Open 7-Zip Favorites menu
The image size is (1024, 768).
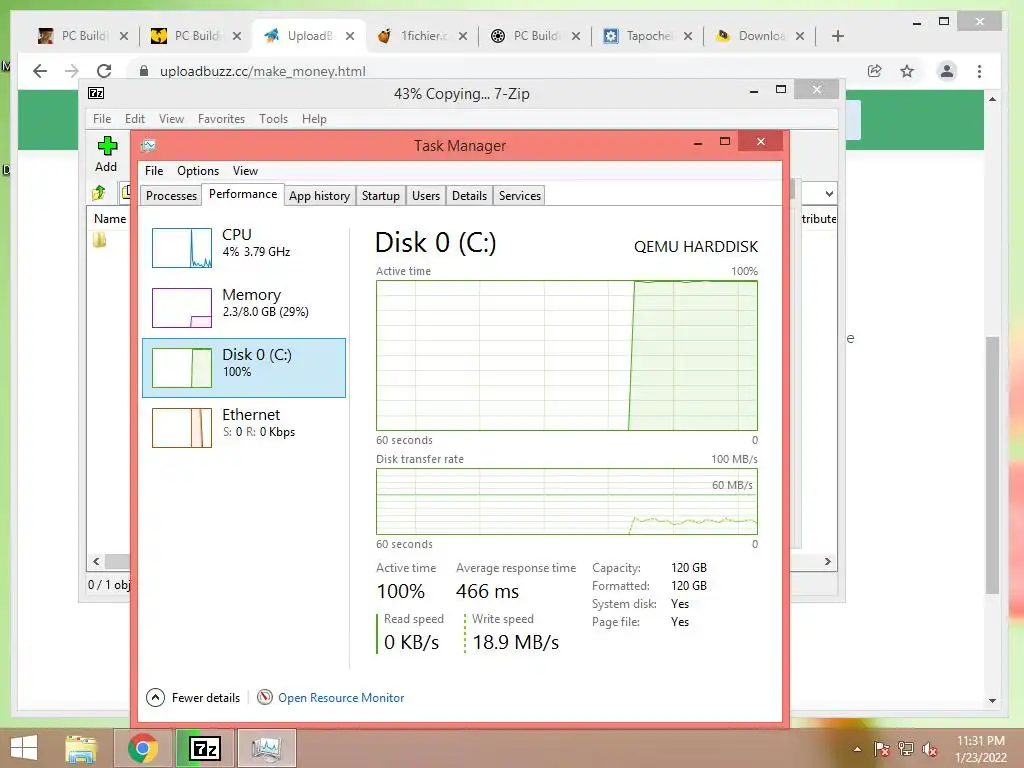point(221,119)
